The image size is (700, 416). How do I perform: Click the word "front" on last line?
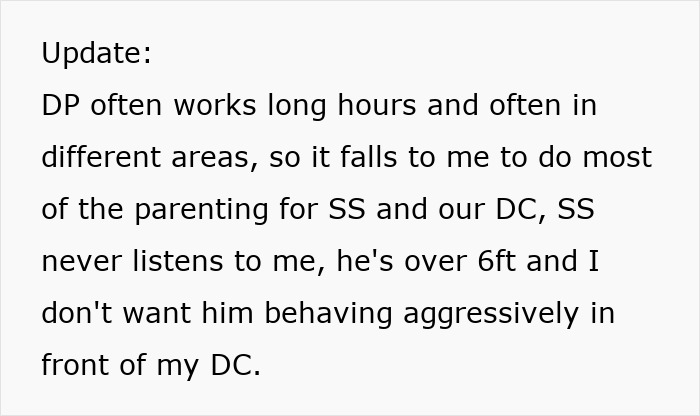tap(78, 365)
